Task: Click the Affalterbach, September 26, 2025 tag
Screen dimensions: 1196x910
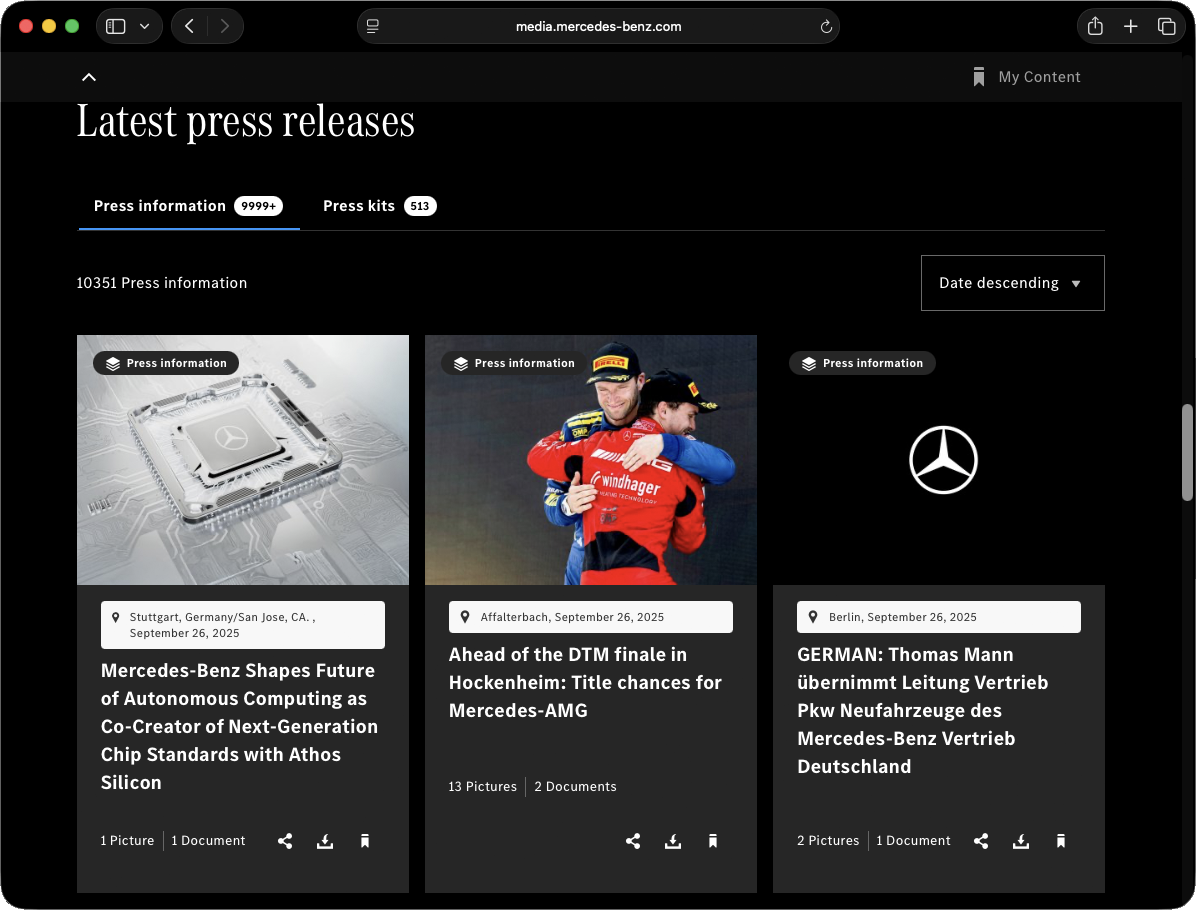Action: point(590,617)
